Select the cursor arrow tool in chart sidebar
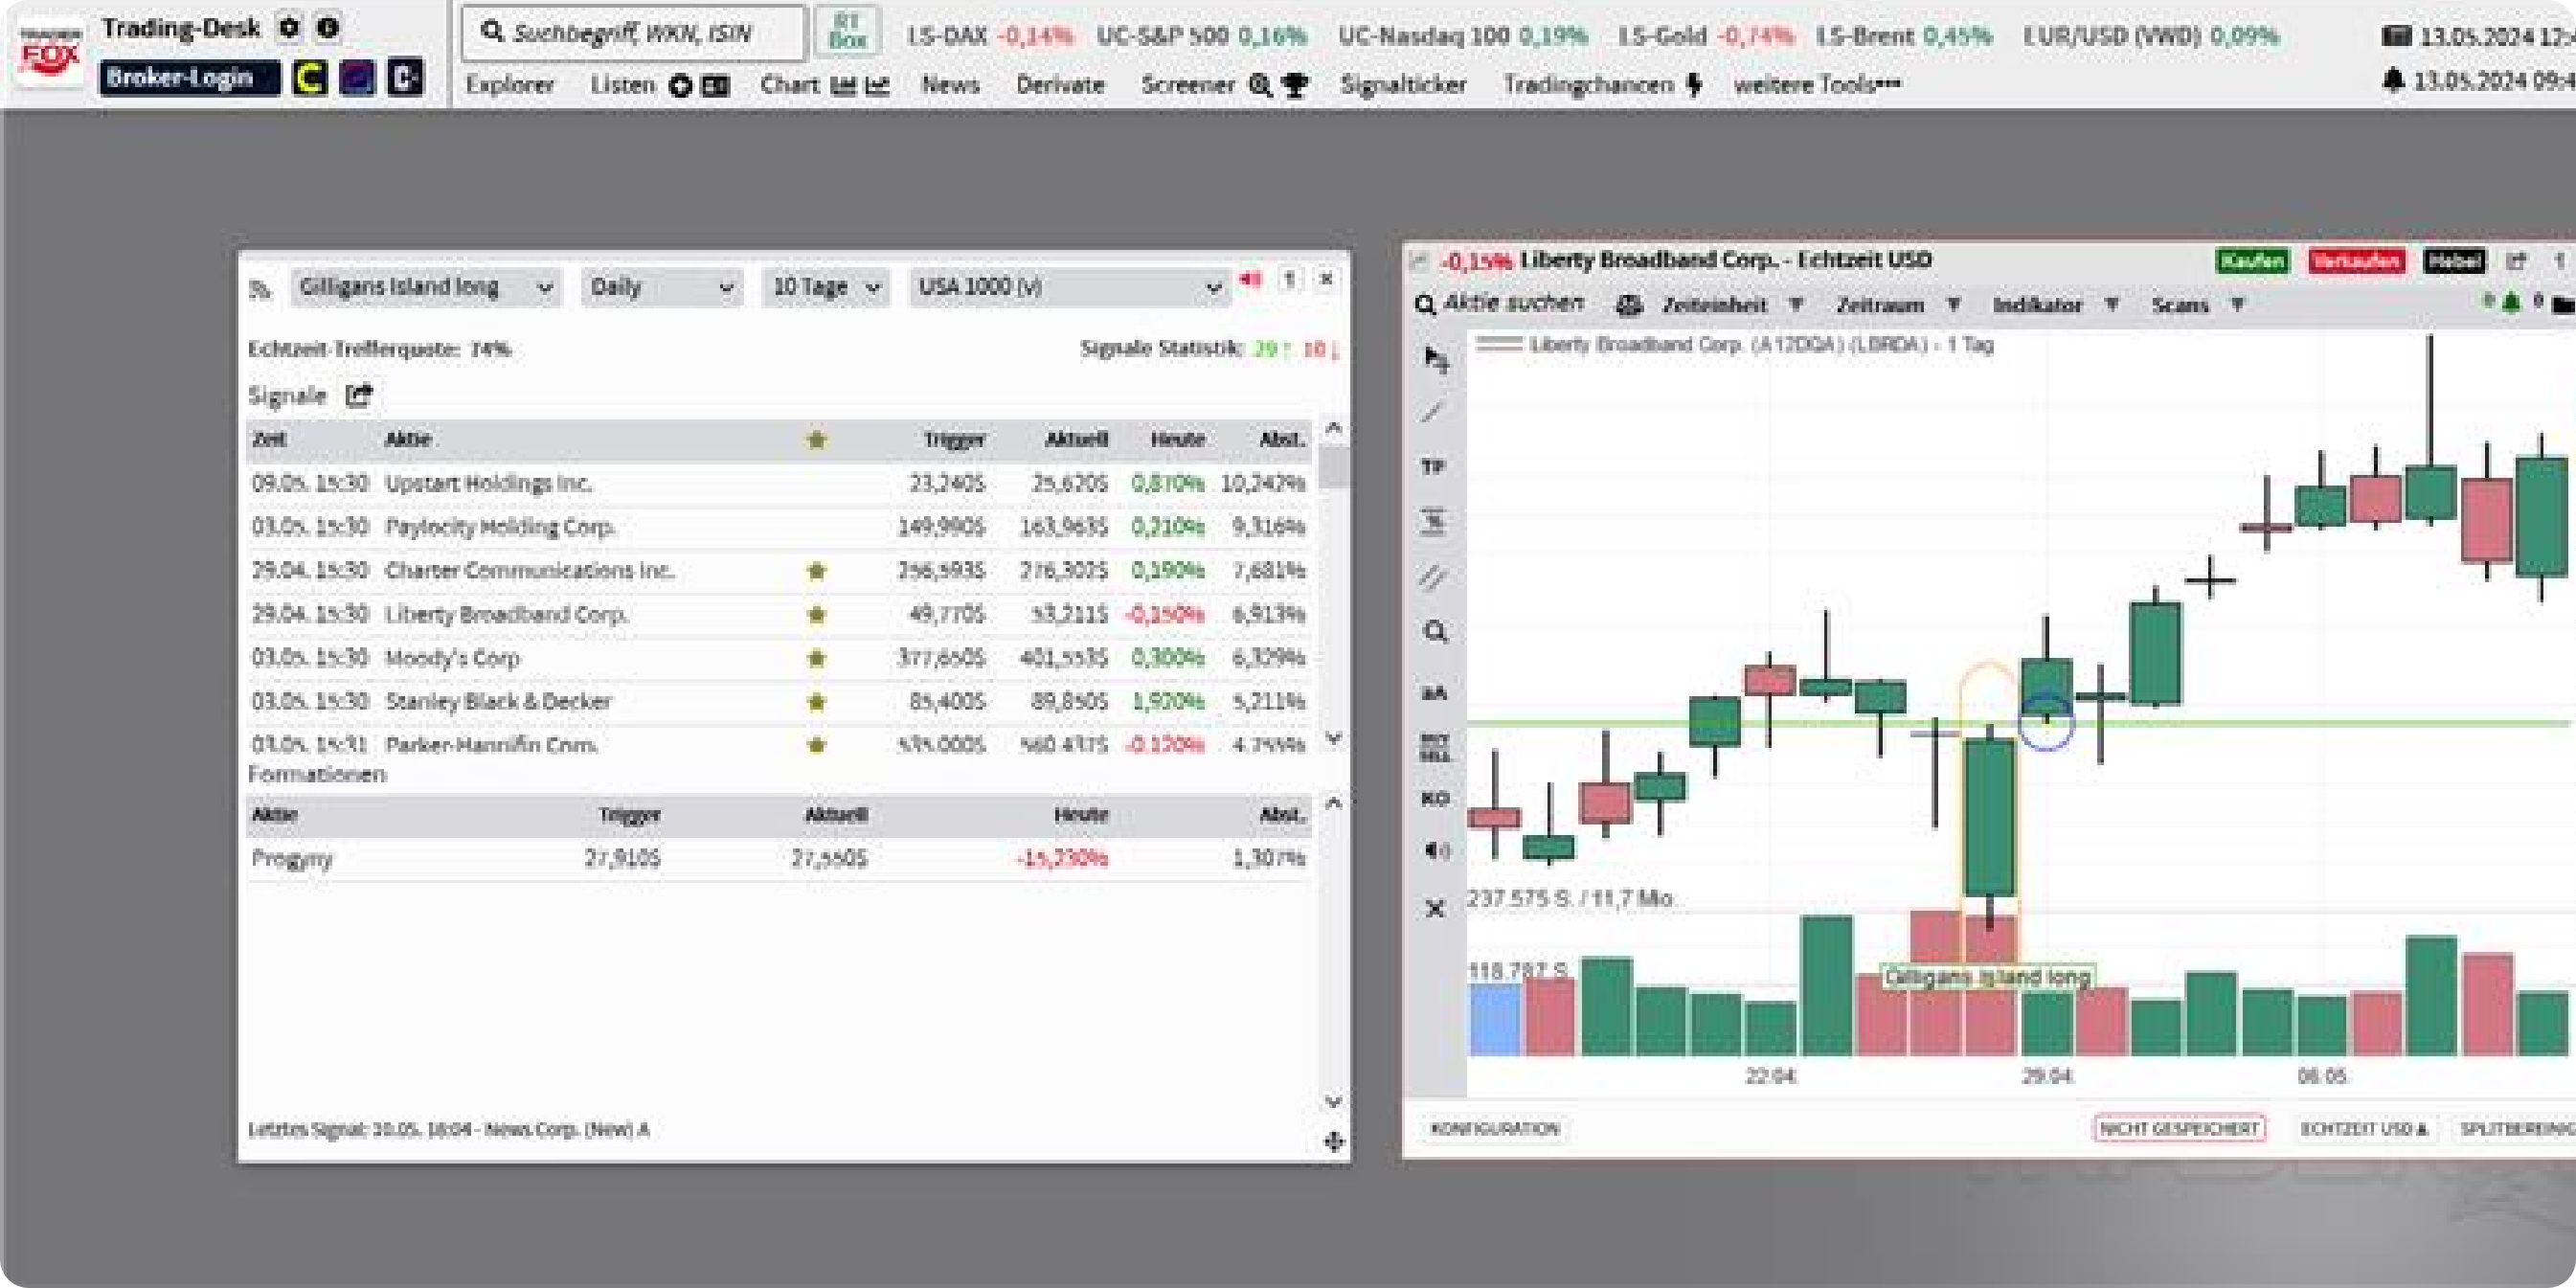2576x1288 pixels. [1436, 359]
